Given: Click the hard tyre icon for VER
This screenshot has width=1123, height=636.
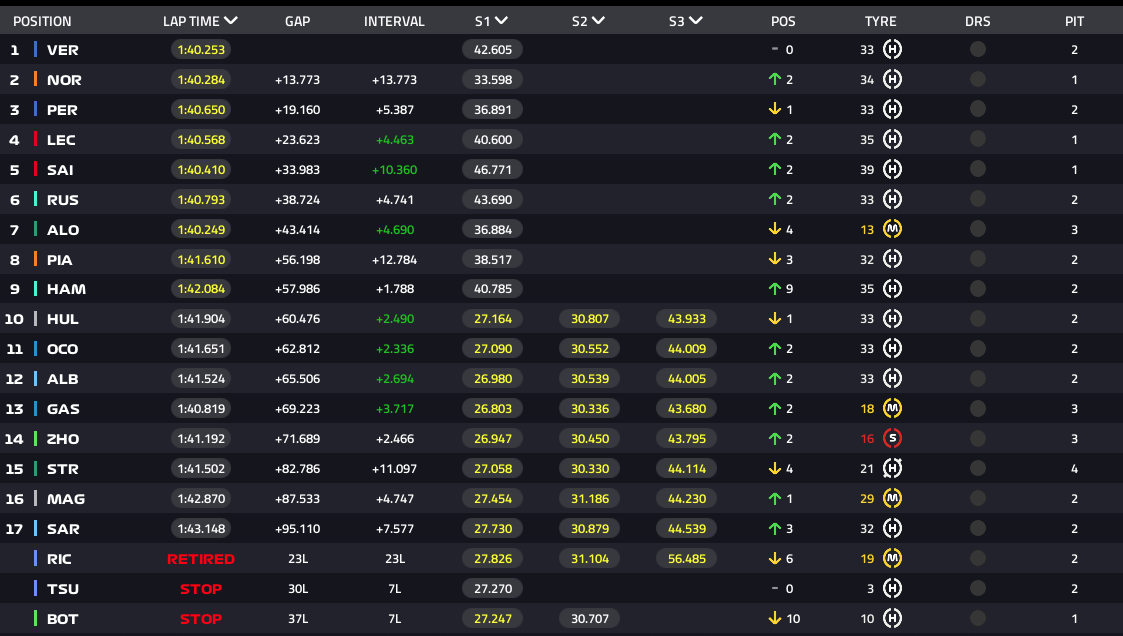Looking at the screenshot, I should [892, 50].
